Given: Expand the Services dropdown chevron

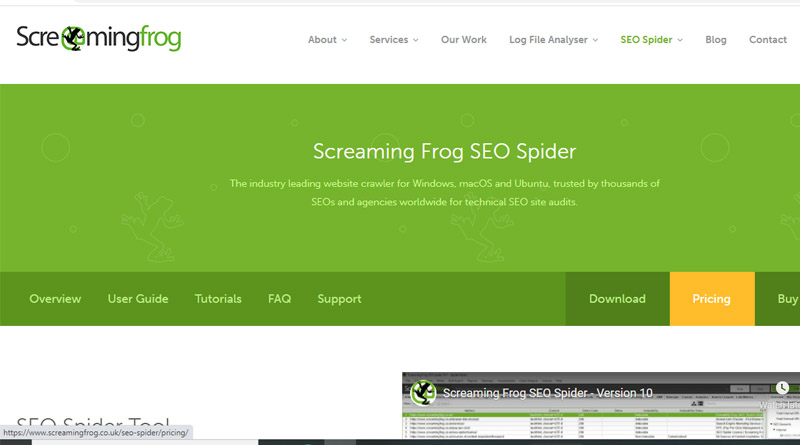Looking at the screenshot, I should [x=416, y=40].
